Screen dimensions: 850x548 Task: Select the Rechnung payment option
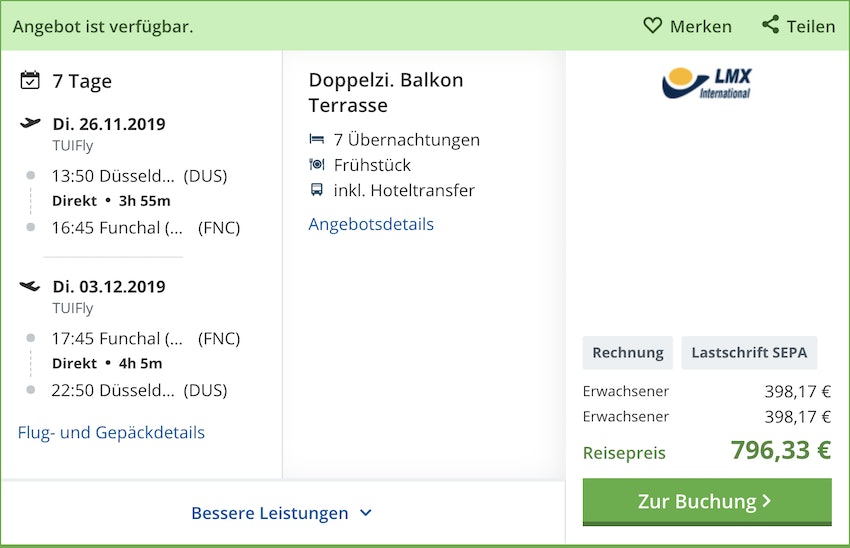click(x=628, y=352)
